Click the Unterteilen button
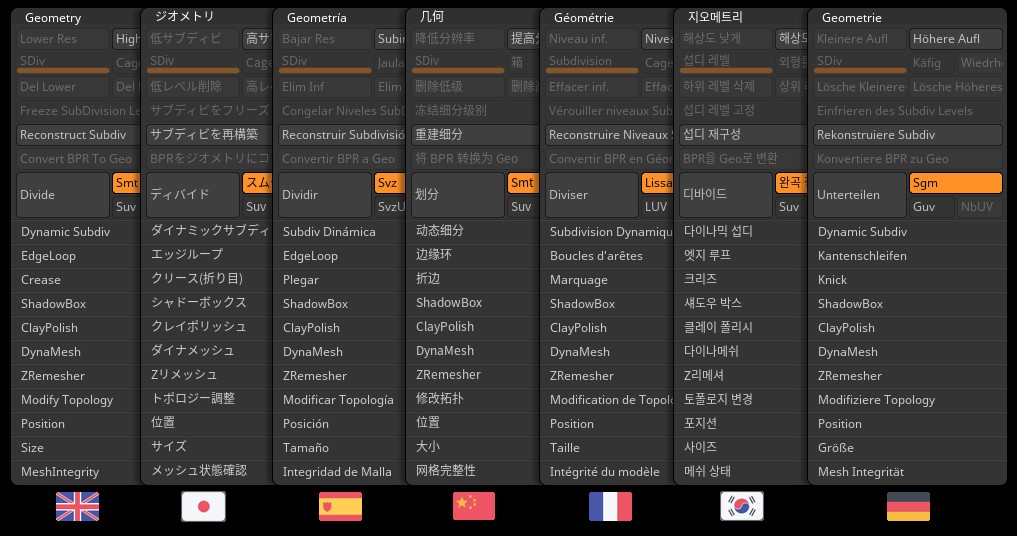This screenshot has width=1017, height=536. click(859, 195)
